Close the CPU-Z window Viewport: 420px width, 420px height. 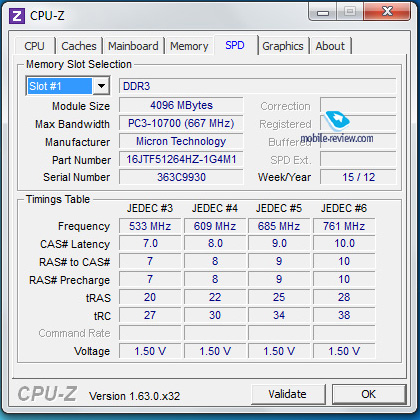[387, 12]
